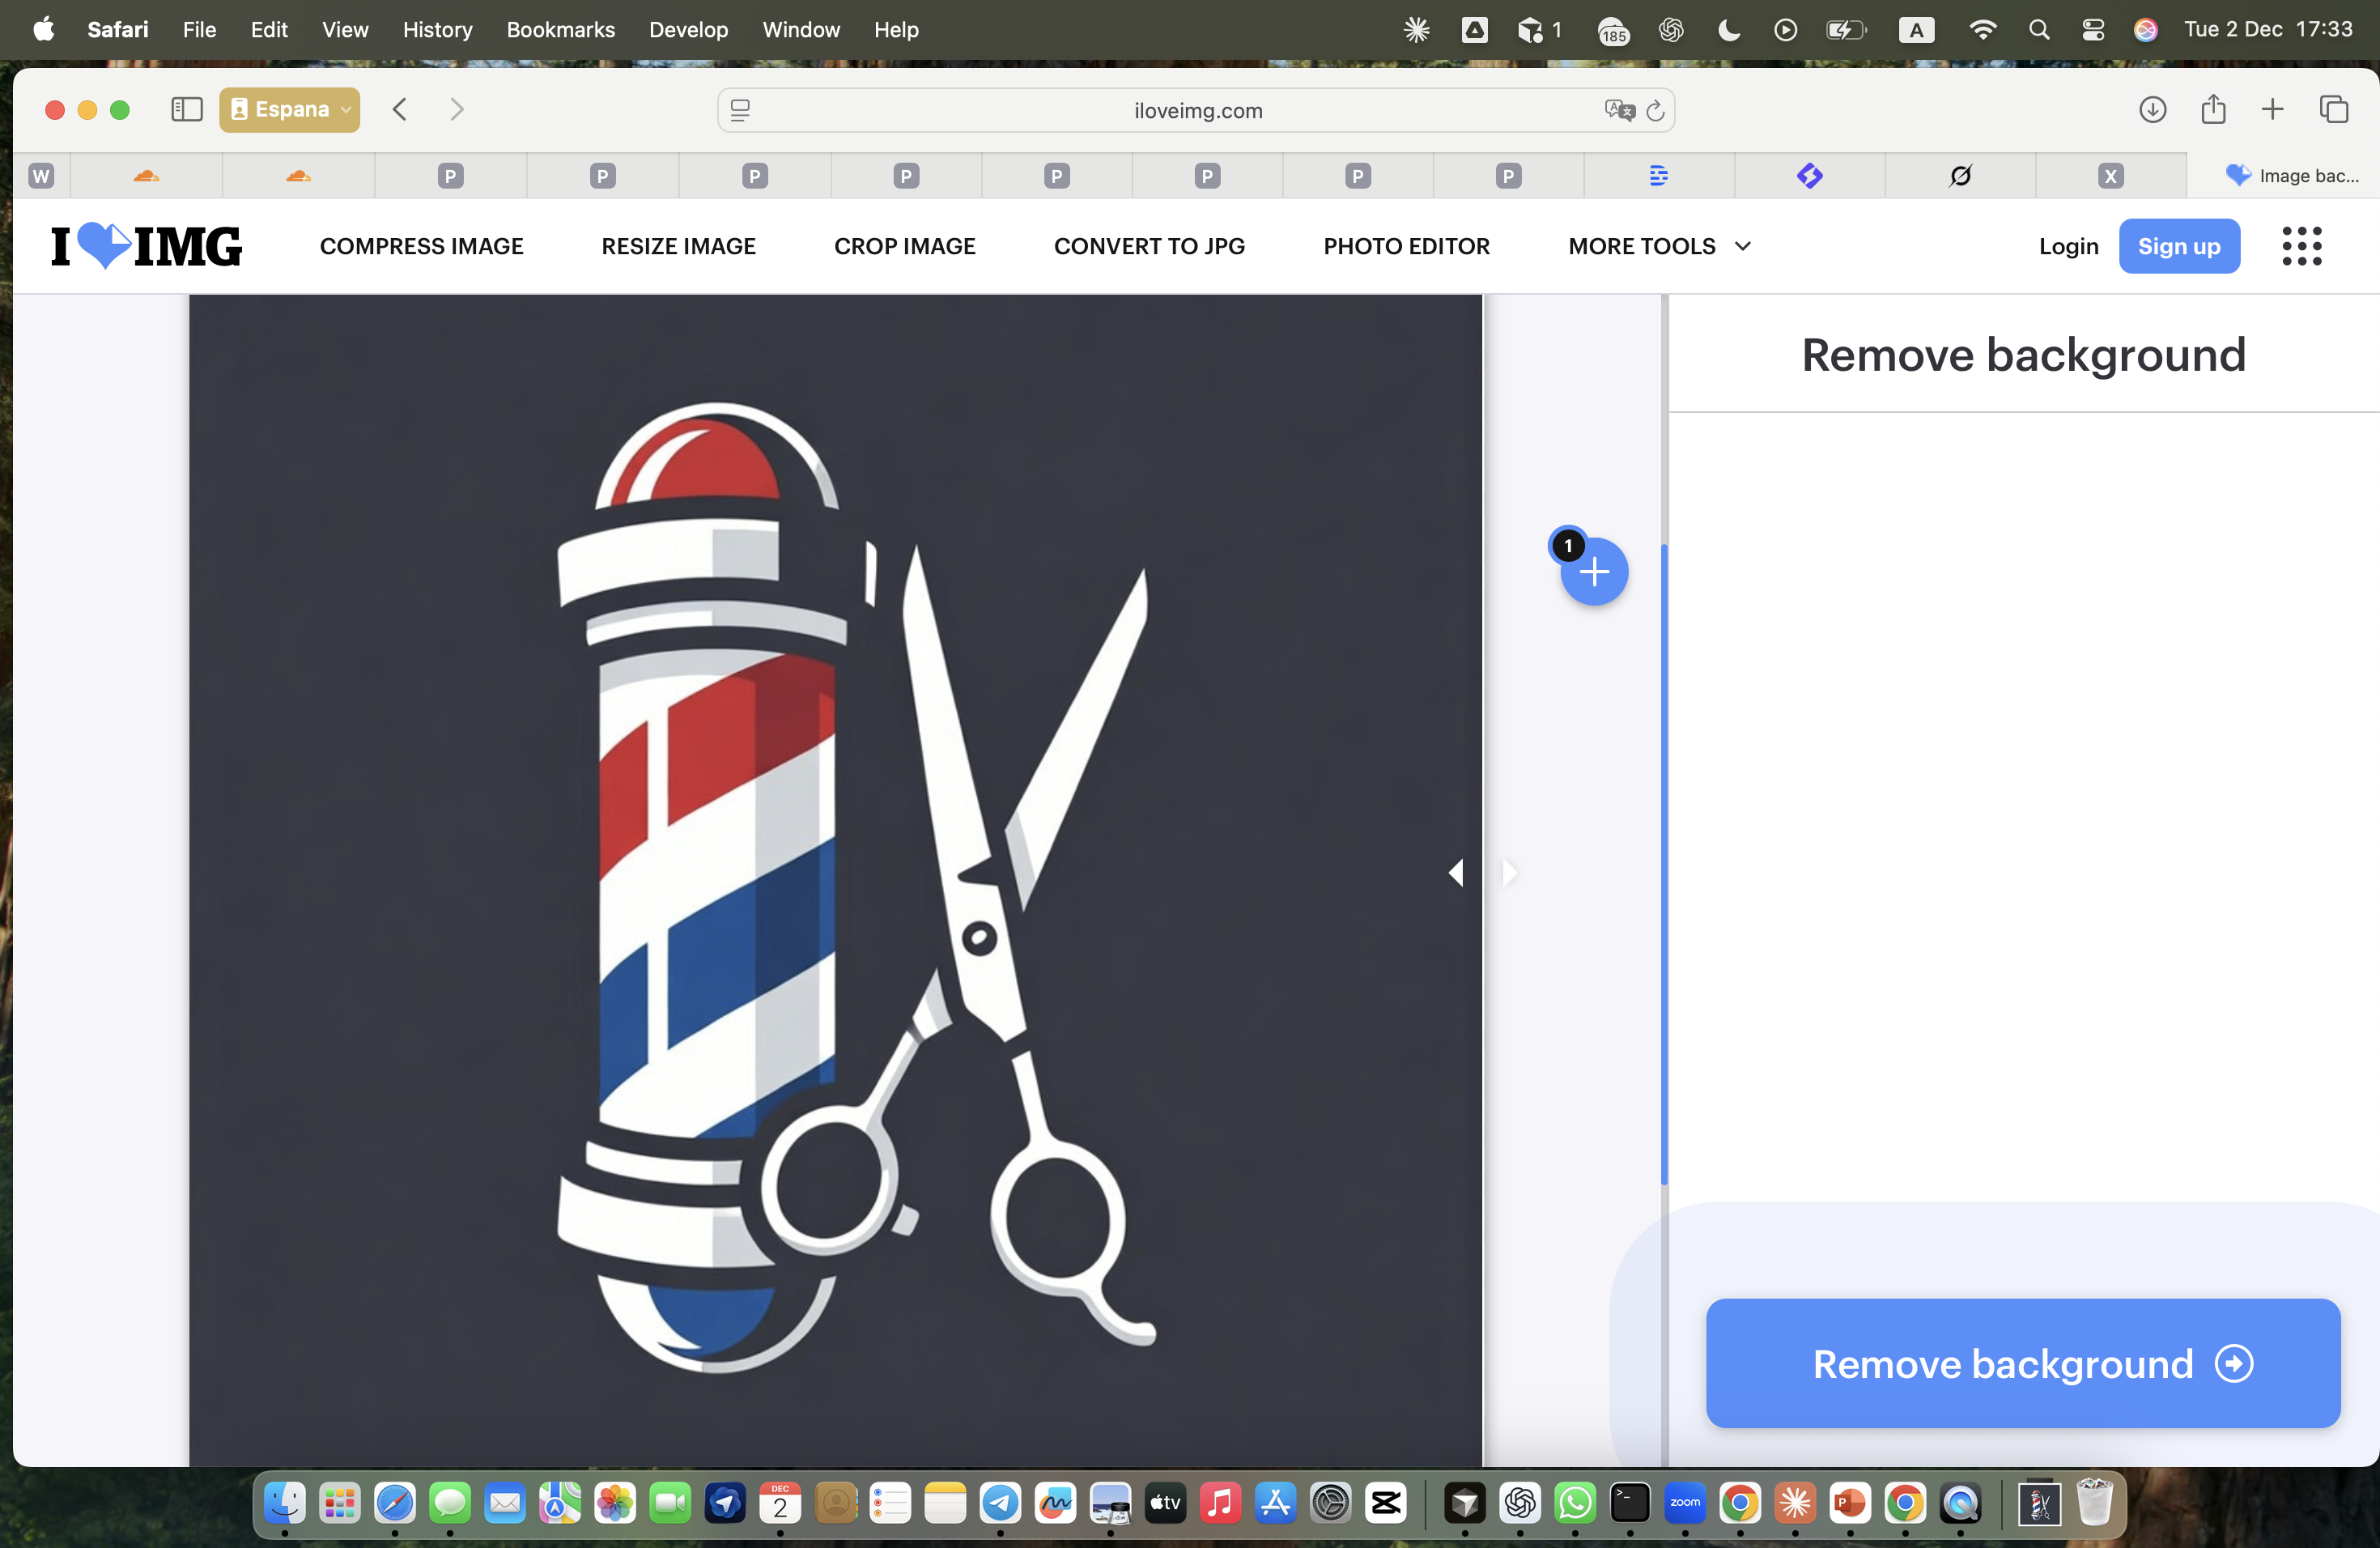Open the Espana profile dropdown
Image resolution: width=2380 pixels, height=1548 pixels.
coord(289,110)
